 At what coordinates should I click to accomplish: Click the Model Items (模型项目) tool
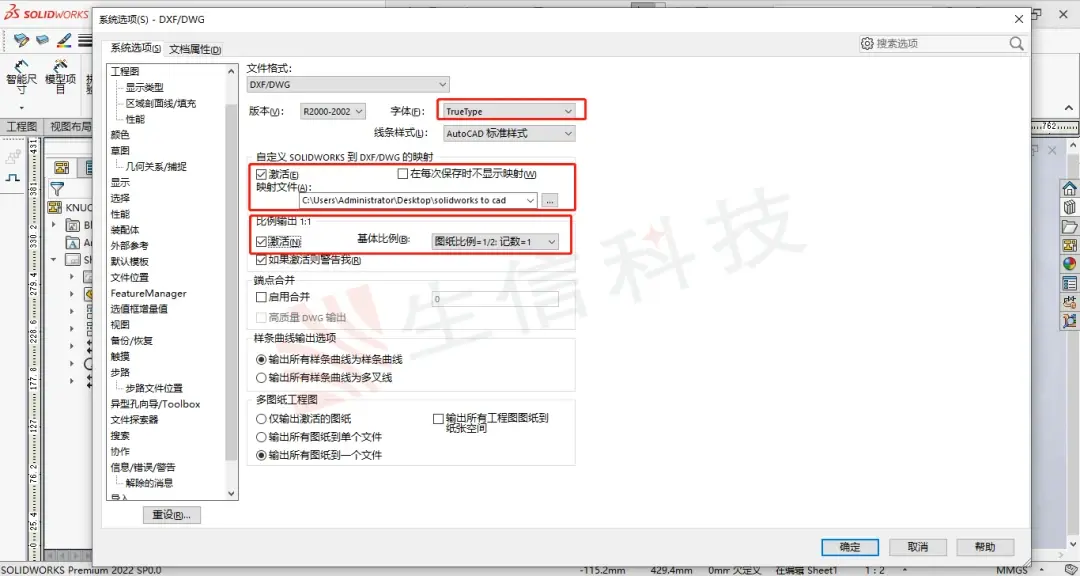tap(60, 76)
